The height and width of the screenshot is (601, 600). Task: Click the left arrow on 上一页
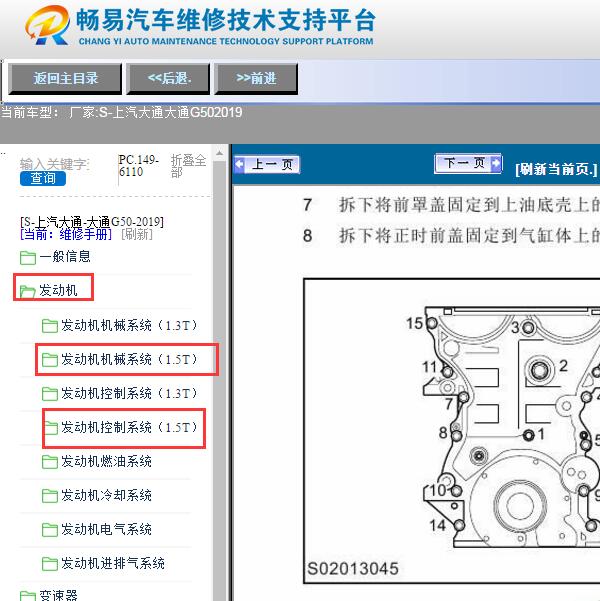click(239, 164)
